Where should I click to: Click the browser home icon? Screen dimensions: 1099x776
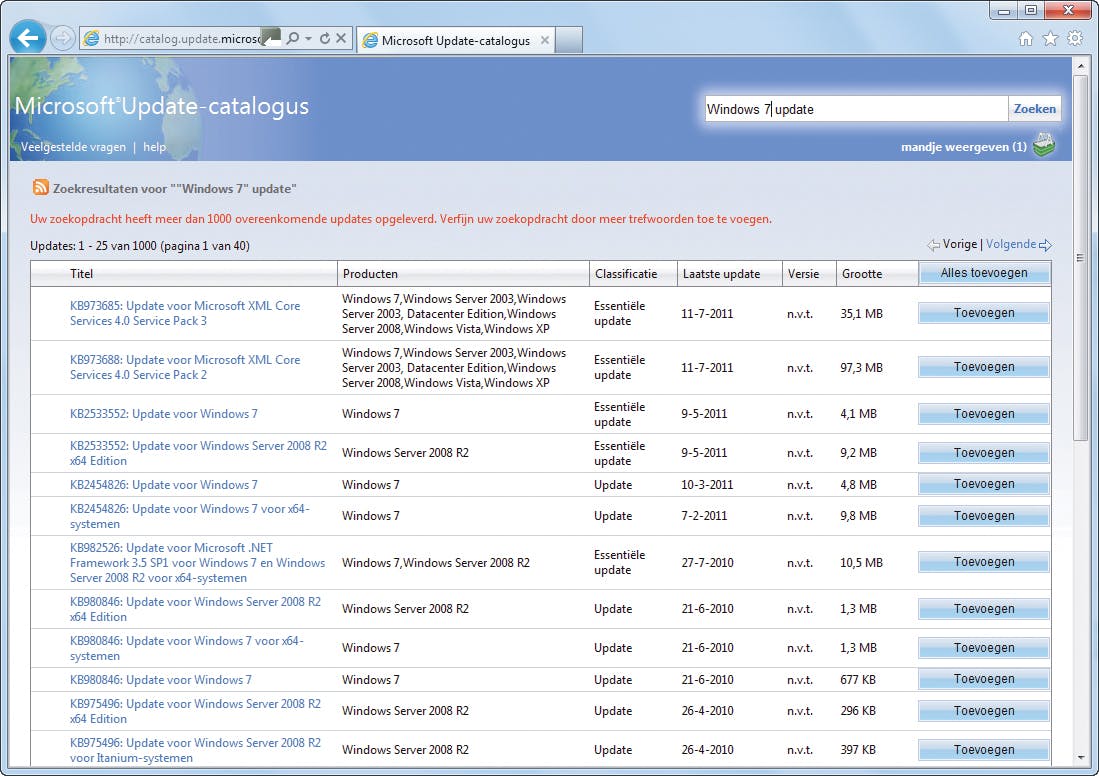tap(1025, 39)
